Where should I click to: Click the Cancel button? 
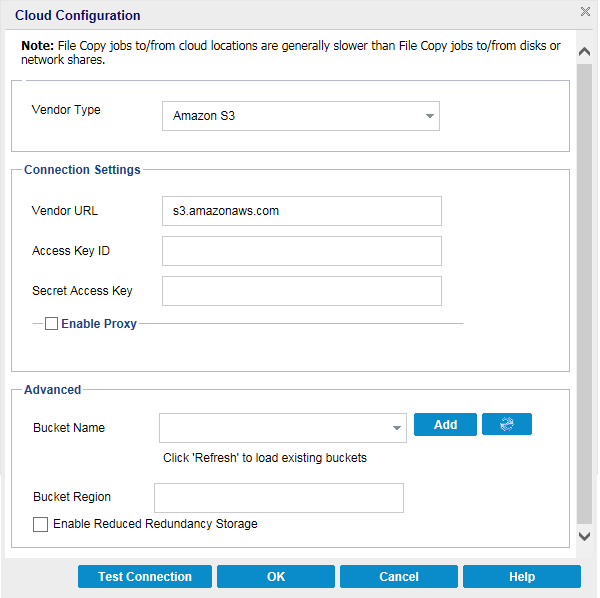click(398, 577)
